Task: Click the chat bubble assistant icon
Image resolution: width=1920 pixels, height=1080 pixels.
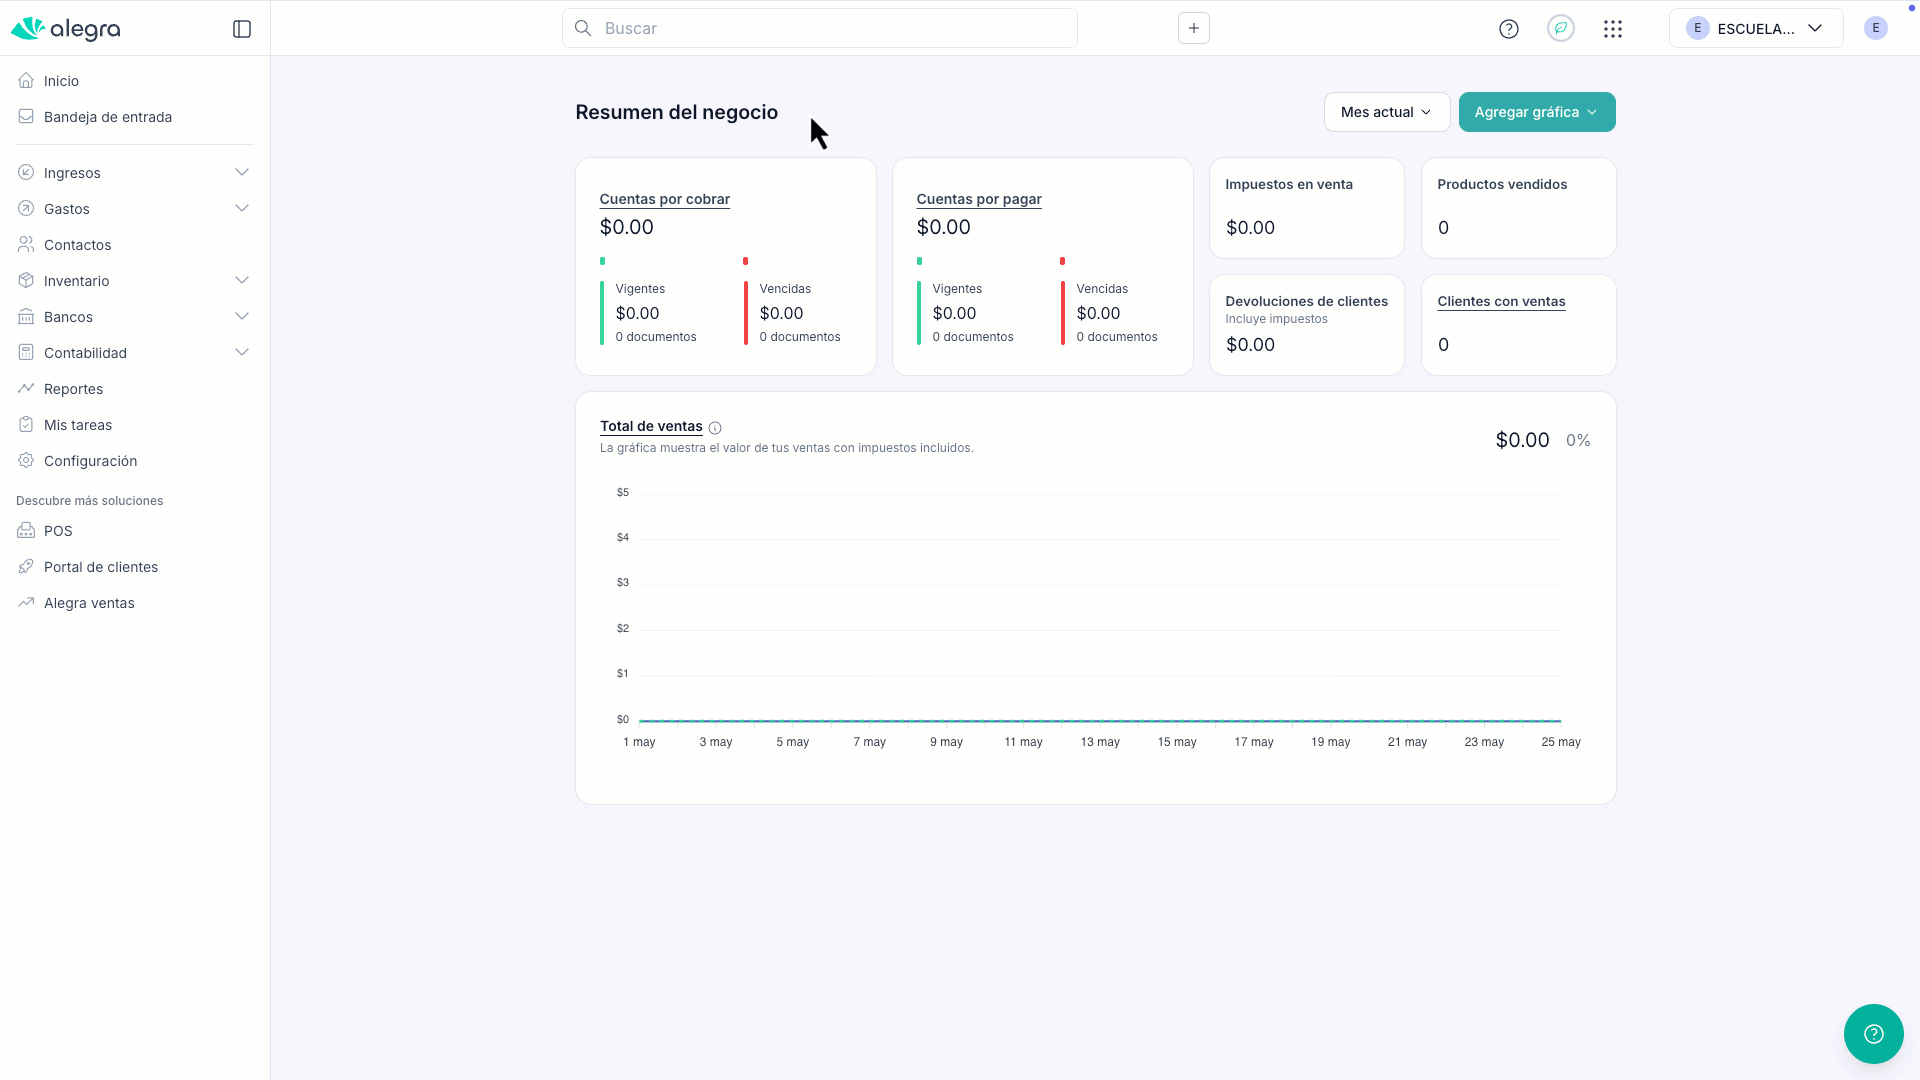Action: pyautogui.click(x=1561, y=28)
